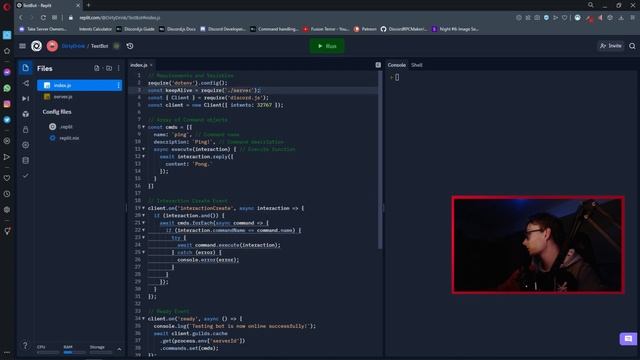Click the Storage usage bar
Image resolution: width=640 pixels, height=360 pixels.
pyautogui.click(x=100, y=352)
